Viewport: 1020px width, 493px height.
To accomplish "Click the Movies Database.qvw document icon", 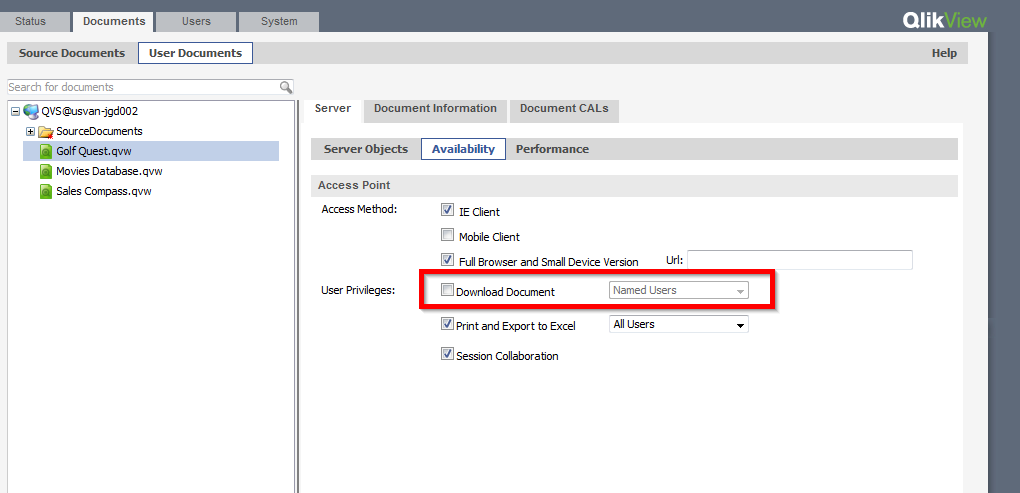I will [46, 172].
